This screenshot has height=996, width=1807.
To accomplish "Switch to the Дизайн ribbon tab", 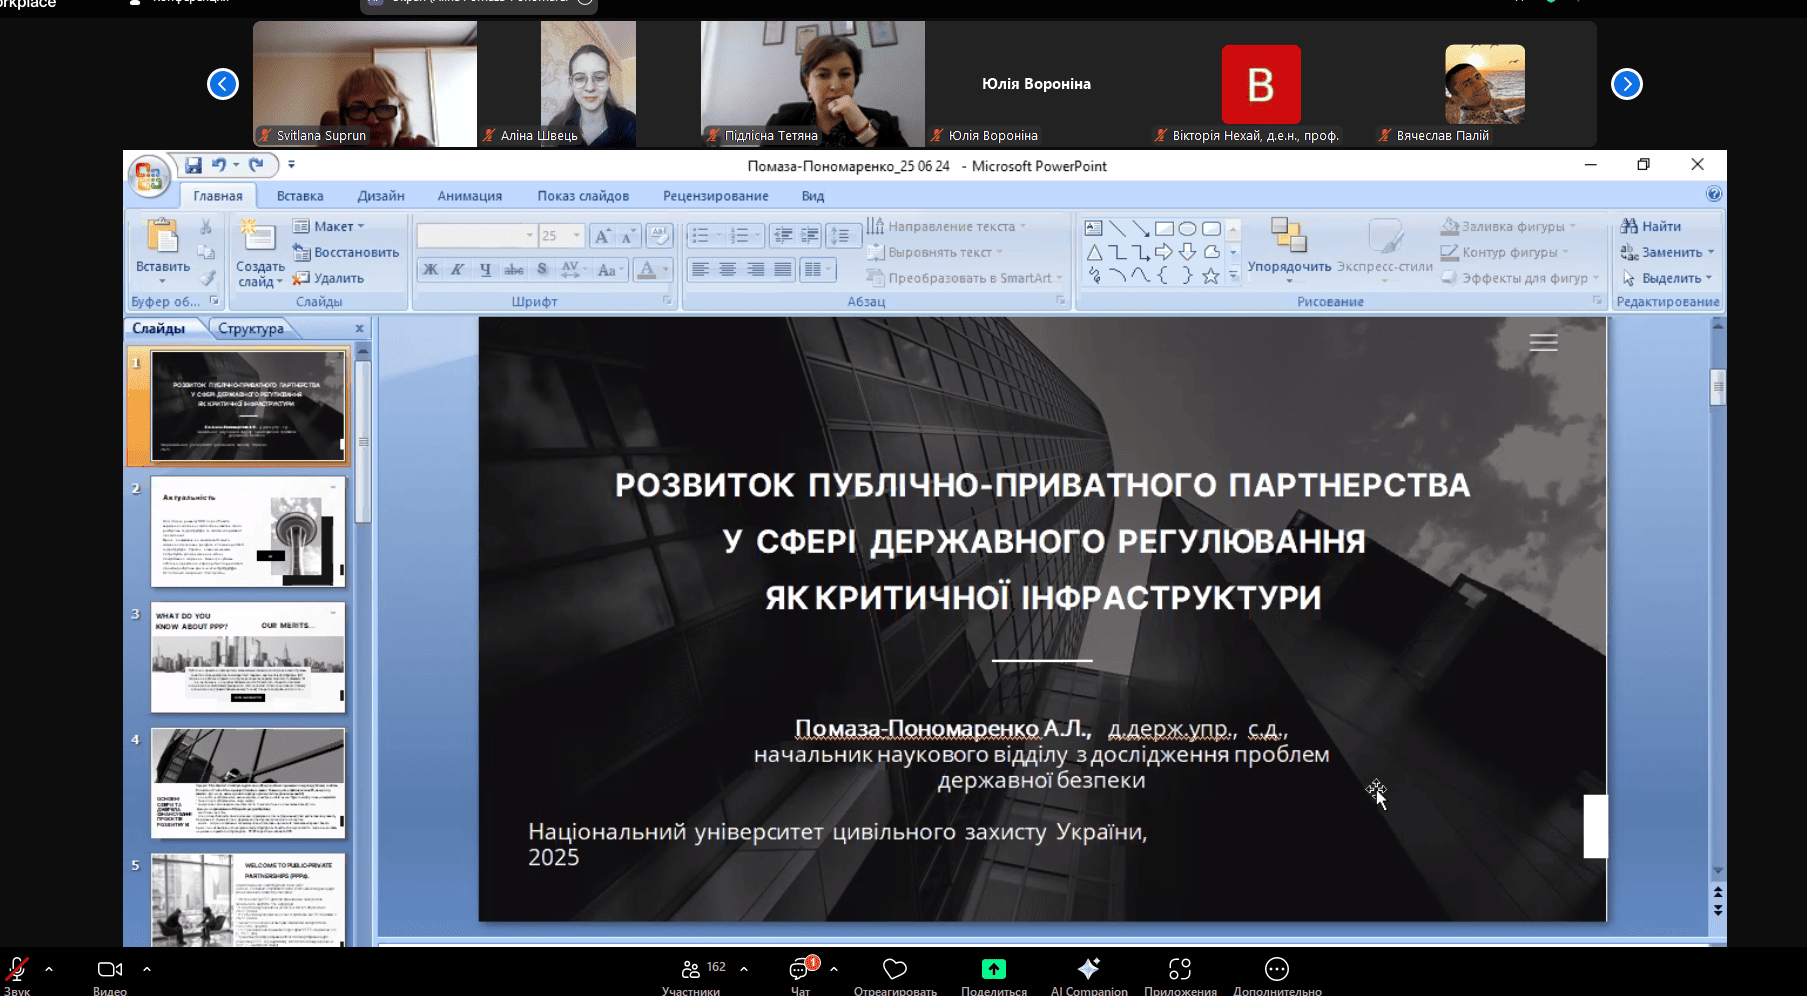I will coord(380,196).
